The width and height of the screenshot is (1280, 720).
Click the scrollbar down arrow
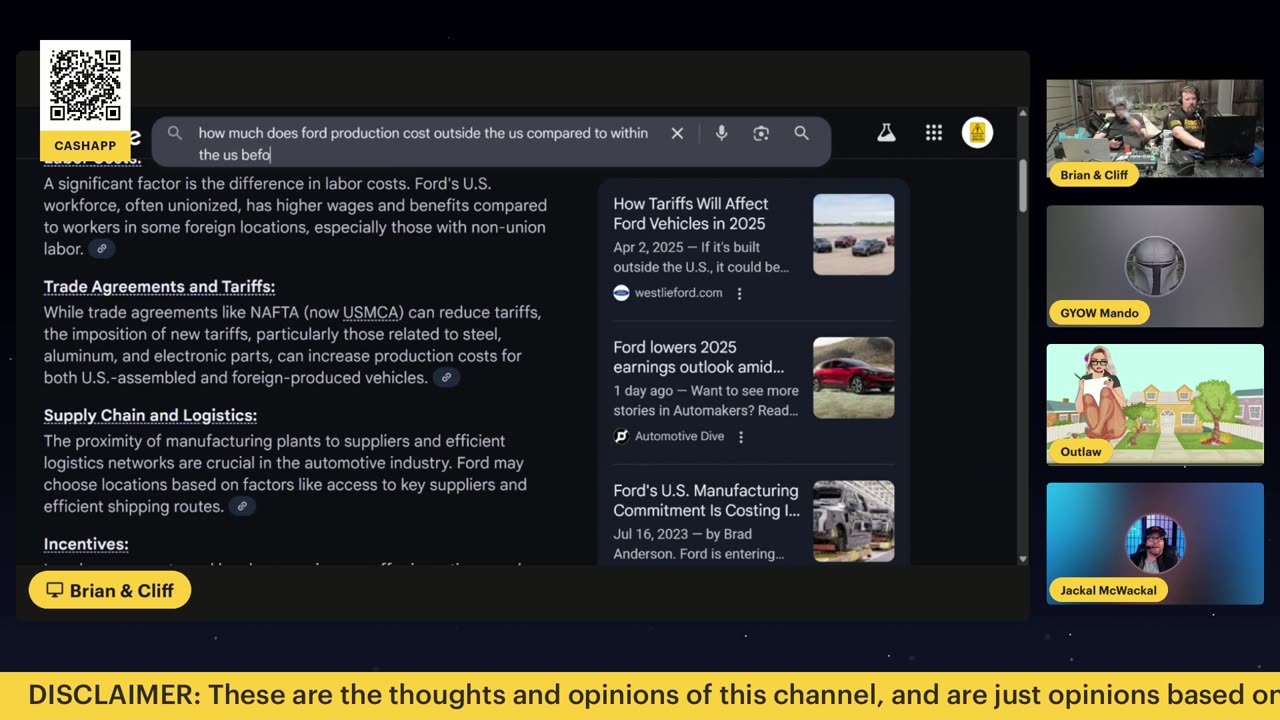(x=1022, y=559)
